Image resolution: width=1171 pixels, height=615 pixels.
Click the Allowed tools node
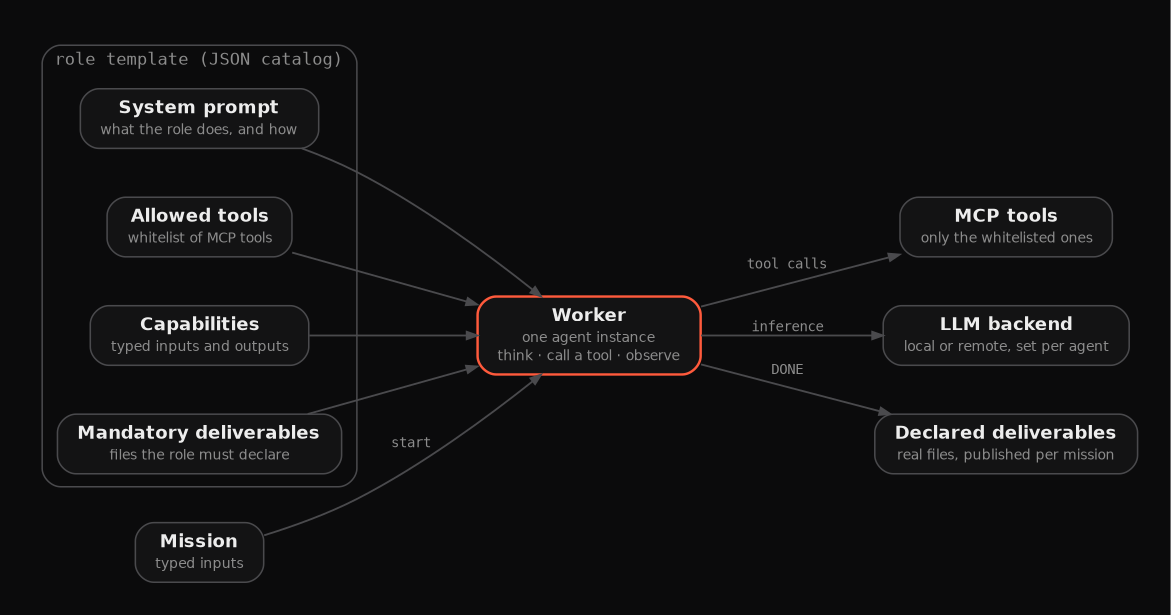(x=199, y=227)
